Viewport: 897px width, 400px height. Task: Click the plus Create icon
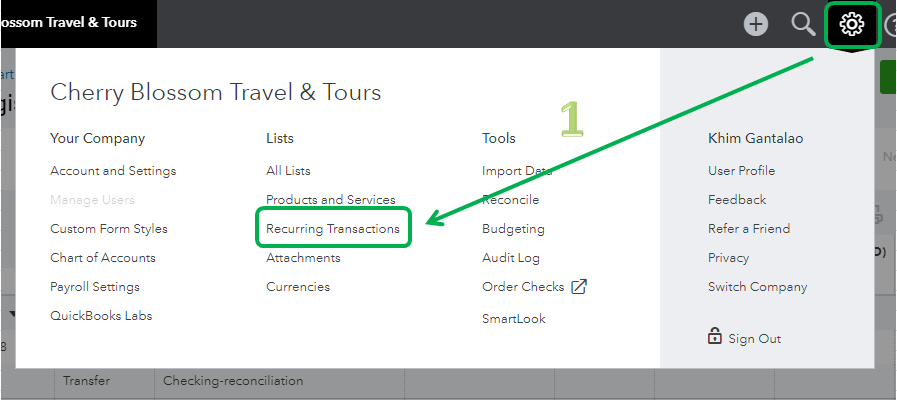(x=756, y=25)
